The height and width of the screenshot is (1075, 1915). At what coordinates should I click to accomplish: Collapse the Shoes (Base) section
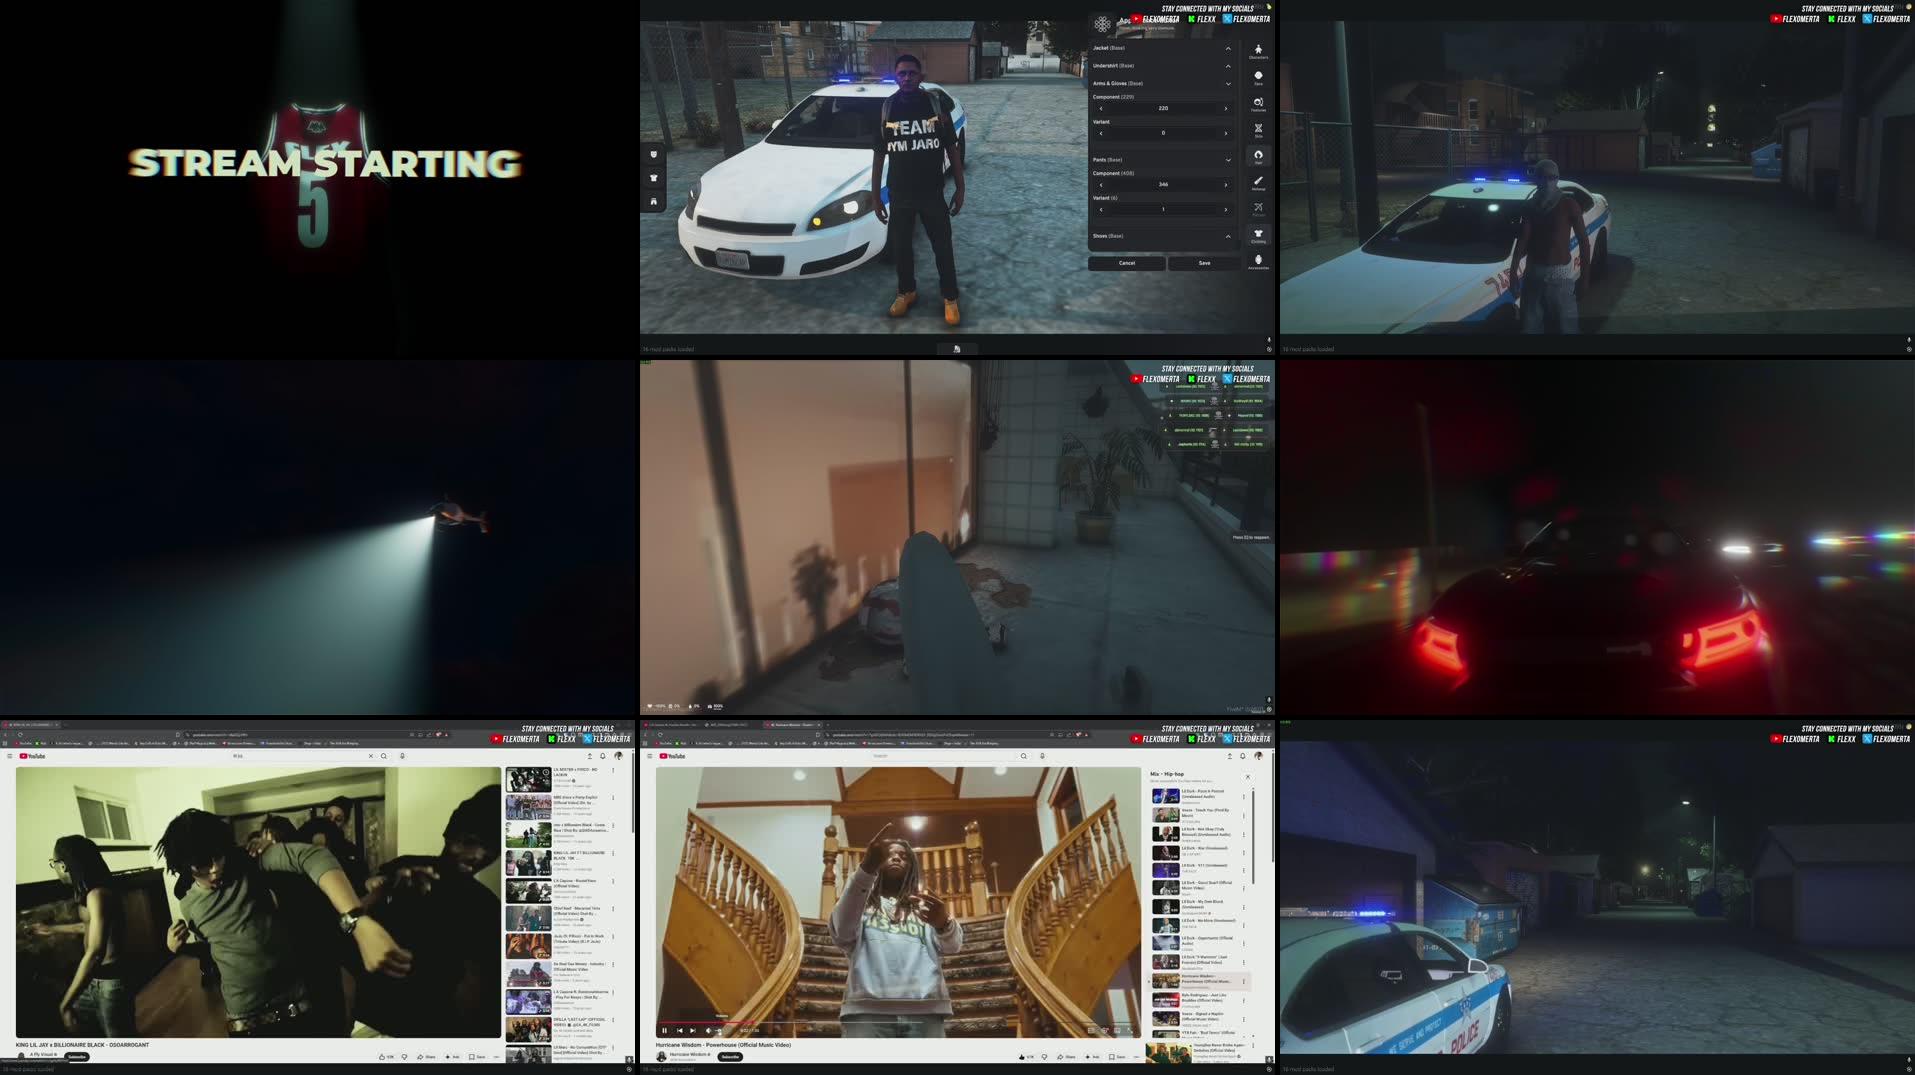(x=1229, y=236)
